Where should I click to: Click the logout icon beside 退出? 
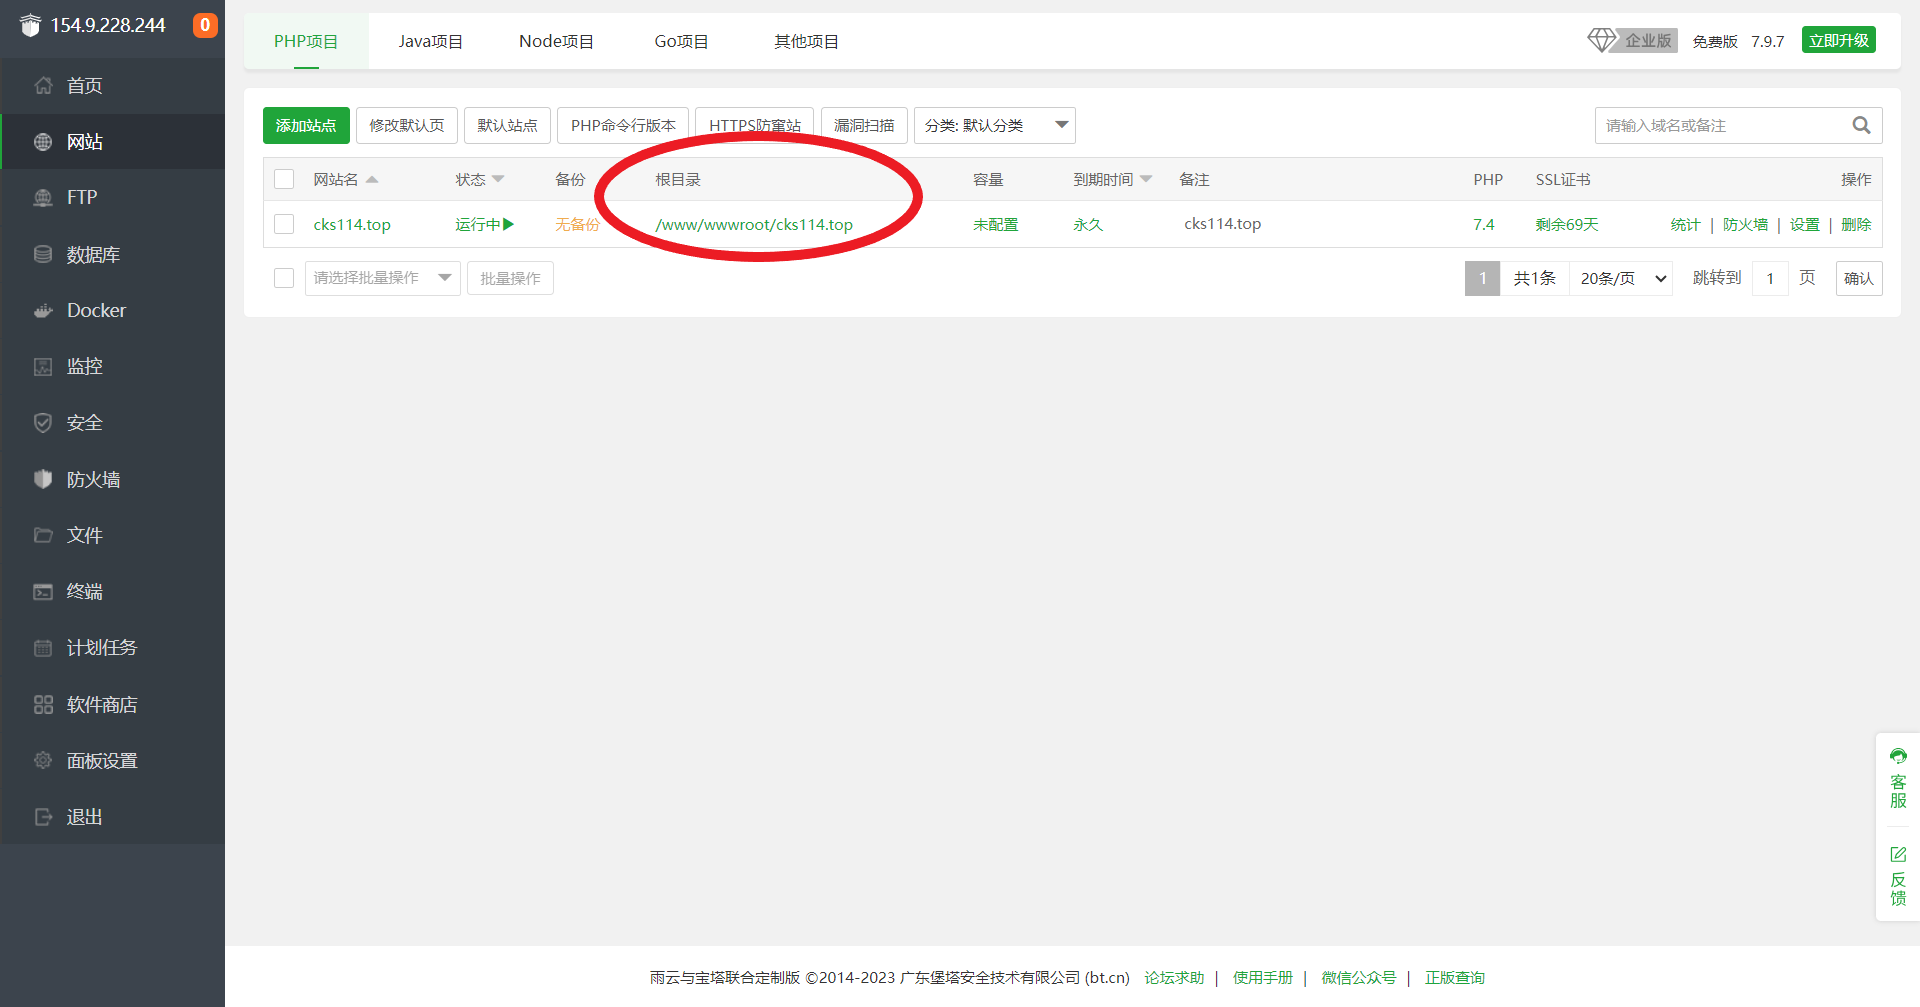coord(43,817)
